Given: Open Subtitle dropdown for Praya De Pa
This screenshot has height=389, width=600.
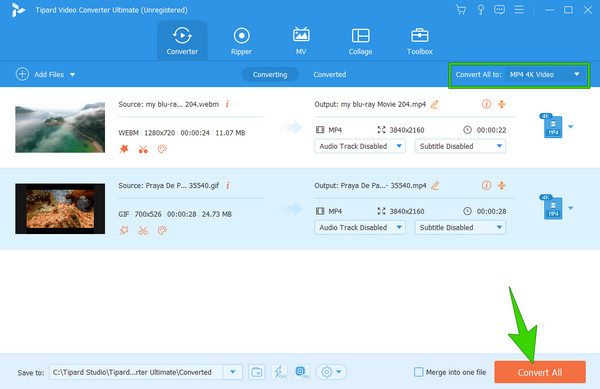Looking at the screenshot, I should coord(460,228).
